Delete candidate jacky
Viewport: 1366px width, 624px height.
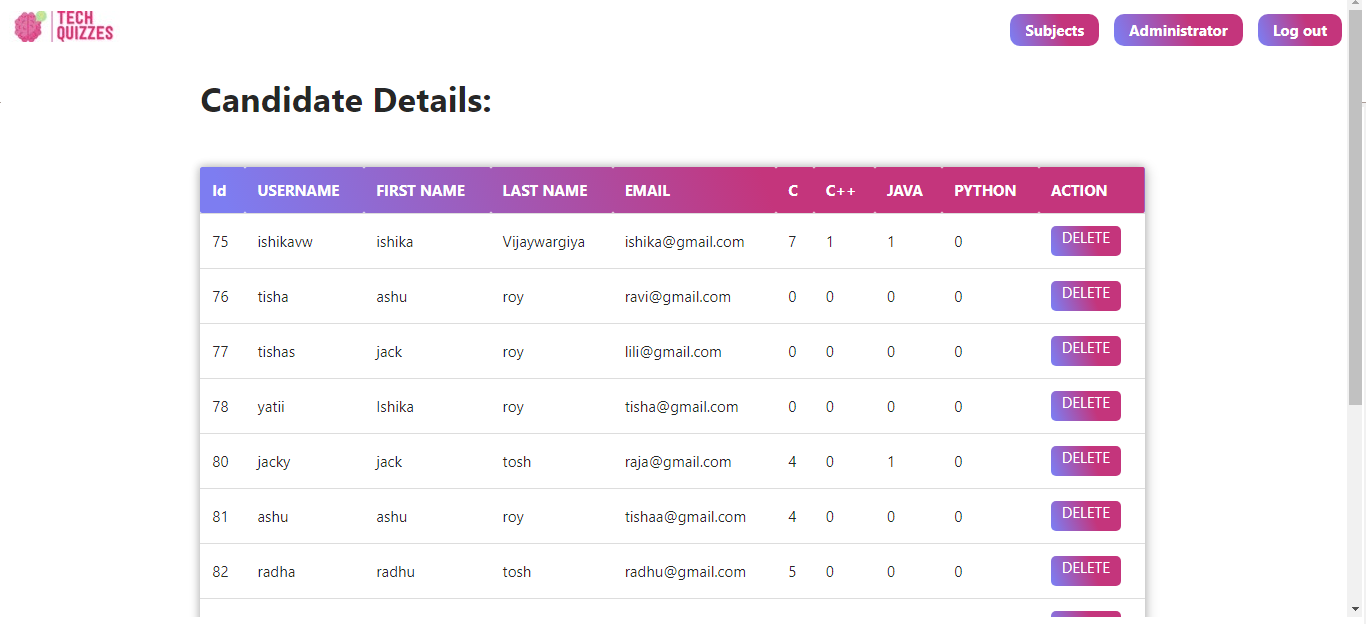coord(1085,460)
